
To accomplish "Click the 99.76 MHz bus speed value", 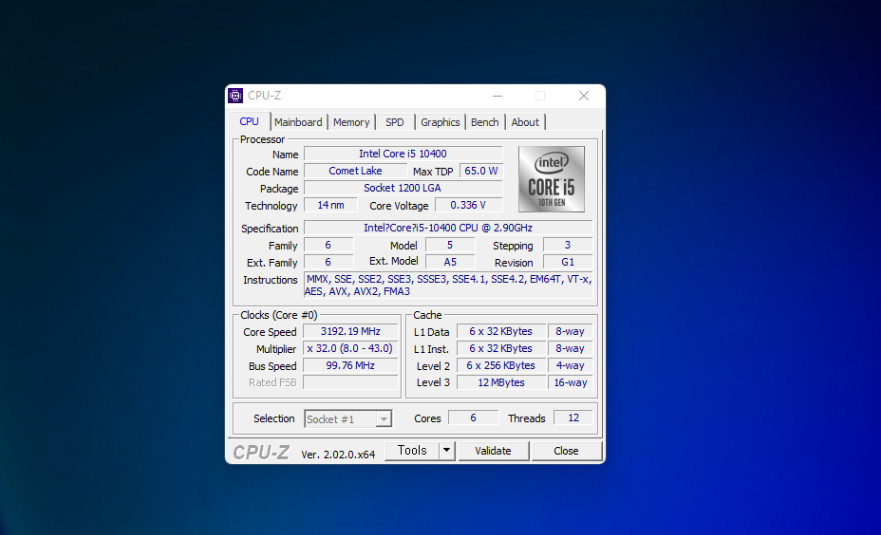I will pos(351,365).
